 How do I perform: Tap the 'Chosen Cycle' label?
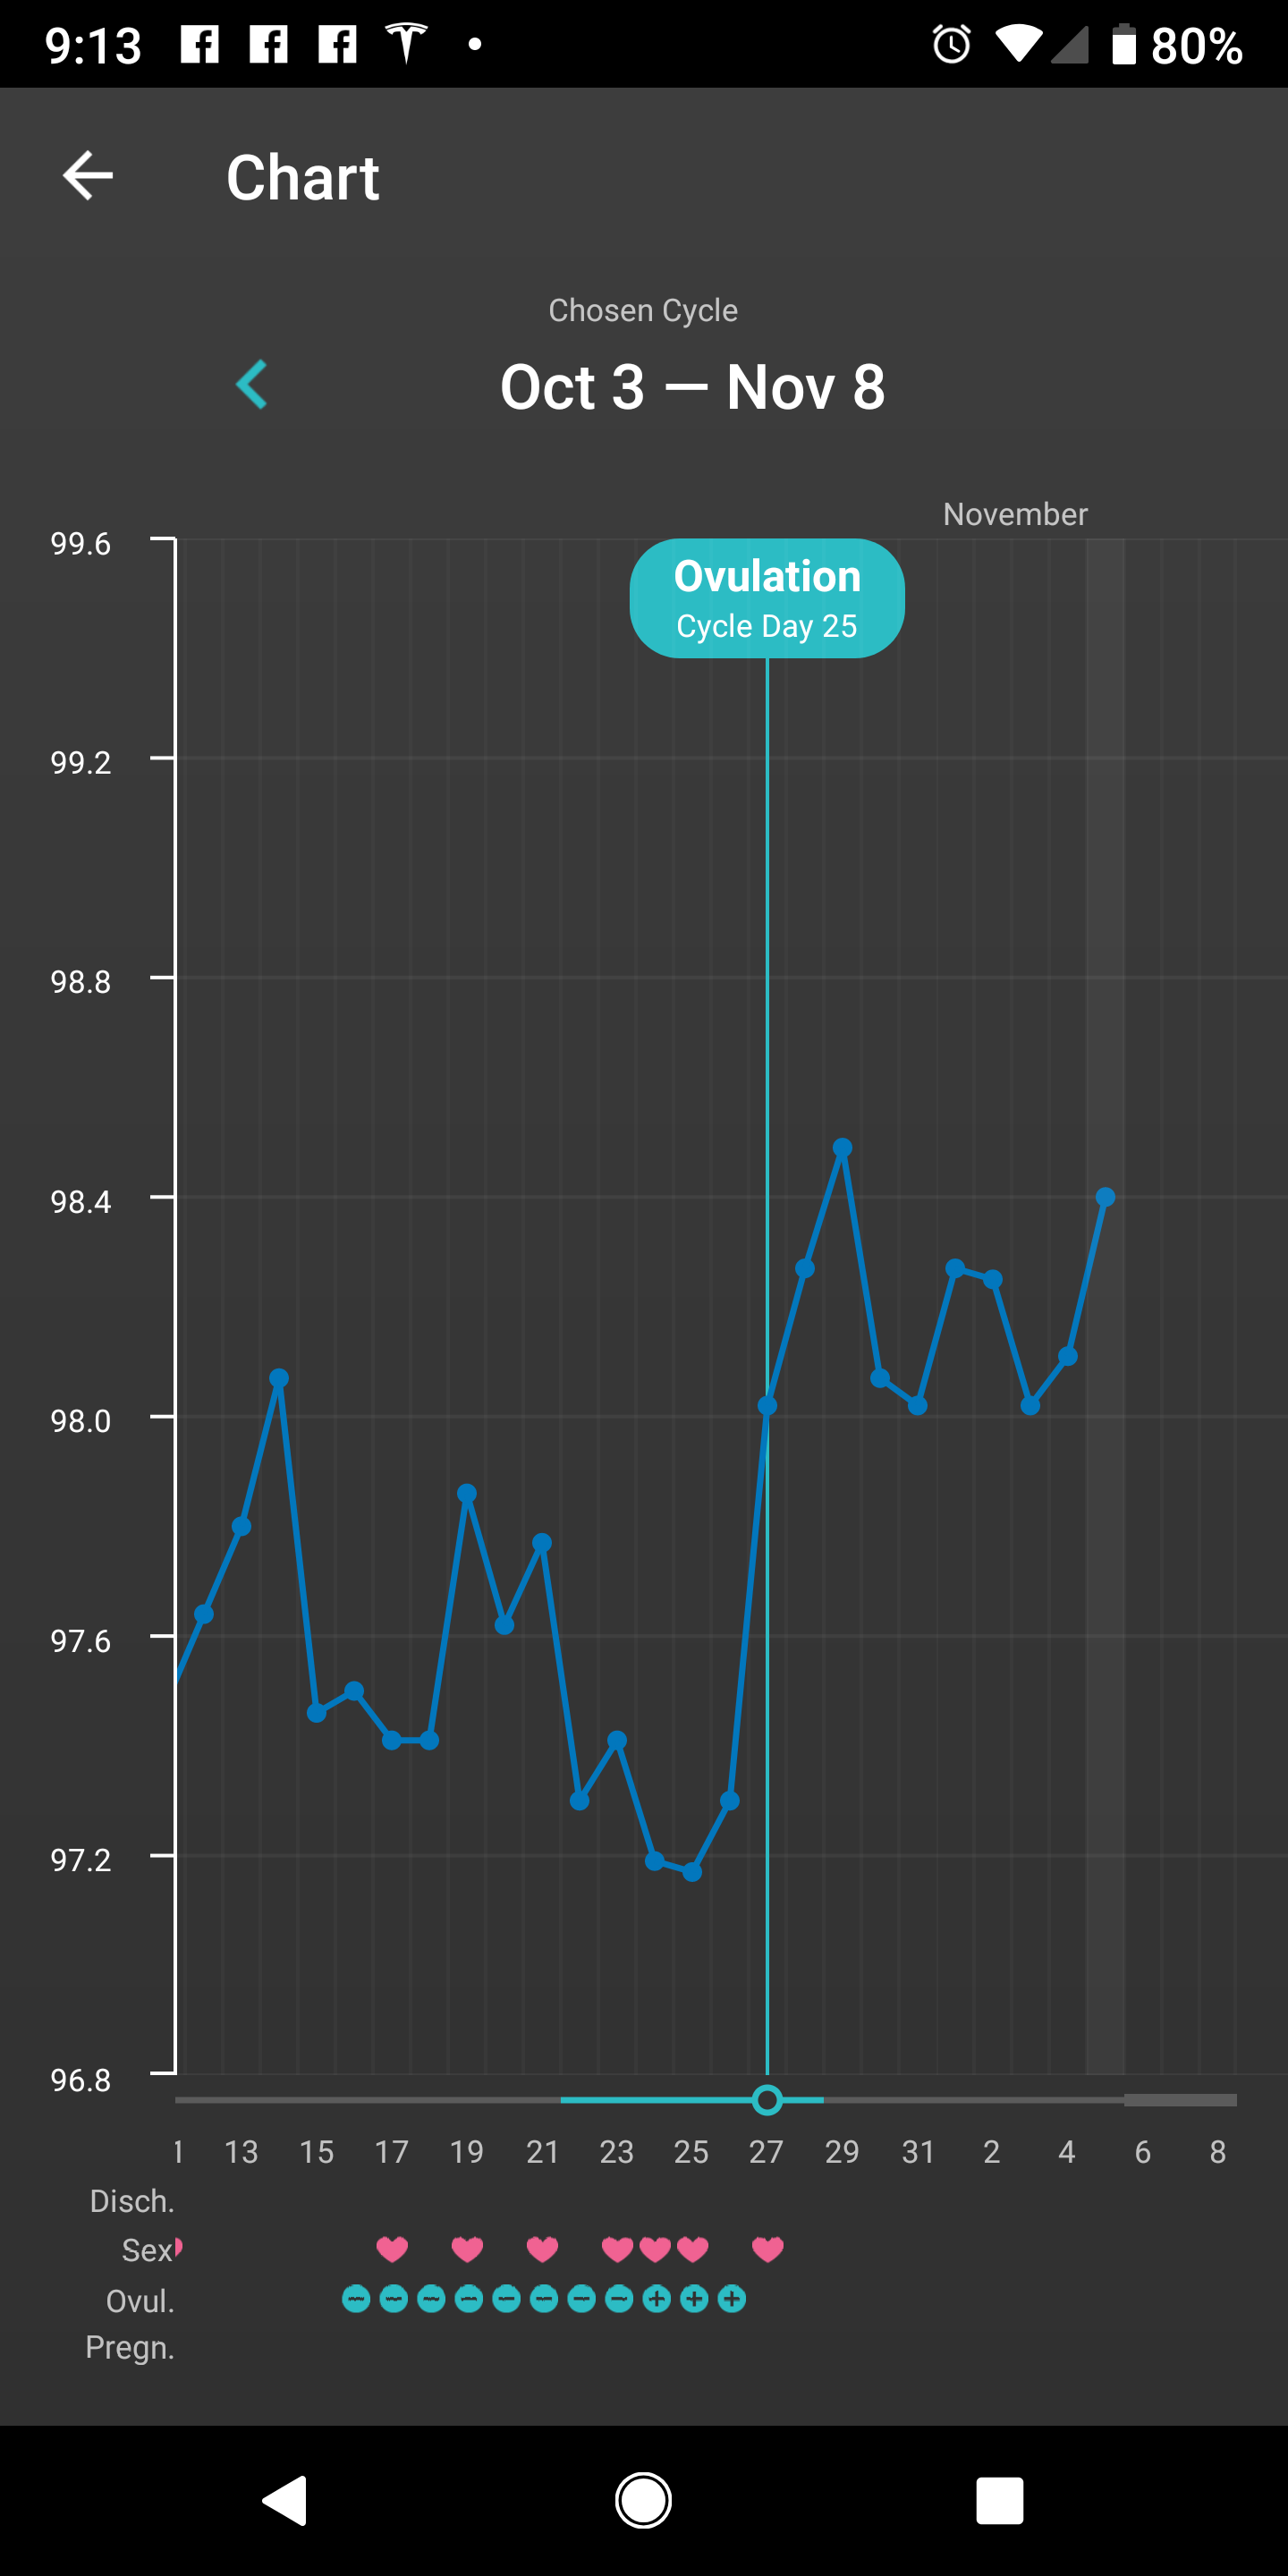[643, 310]
